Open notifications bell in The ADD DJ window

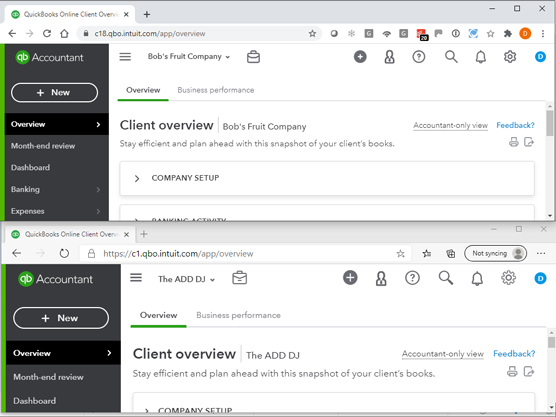(477, 278)
